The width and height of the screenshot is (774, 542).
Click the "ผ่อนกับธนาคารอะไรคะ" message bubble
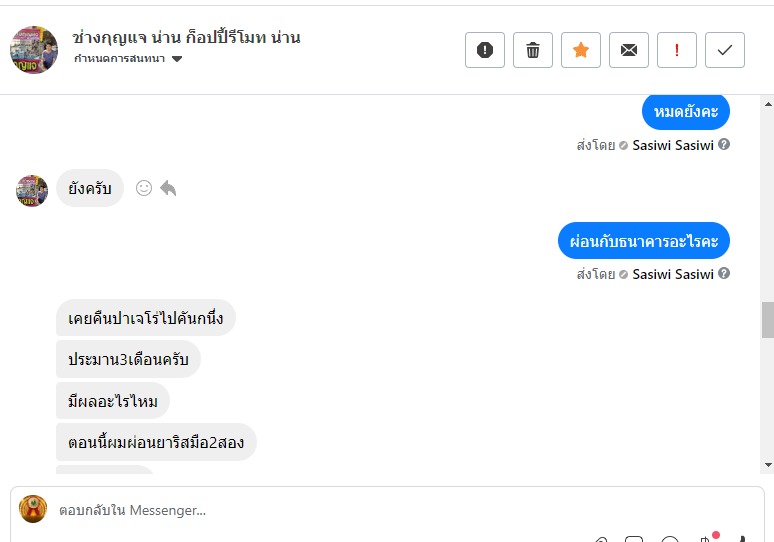click(644, 241)
